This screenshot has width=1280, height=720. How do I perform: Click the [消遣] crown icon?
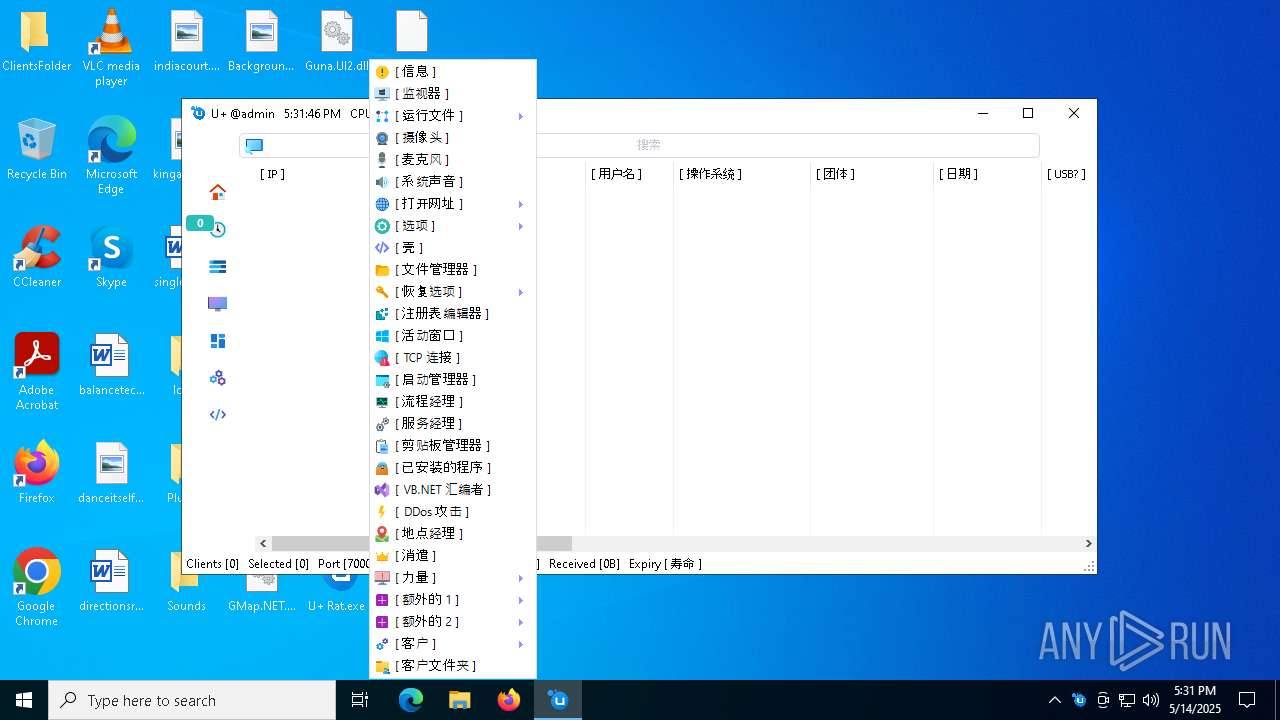(x=382, y=556)
